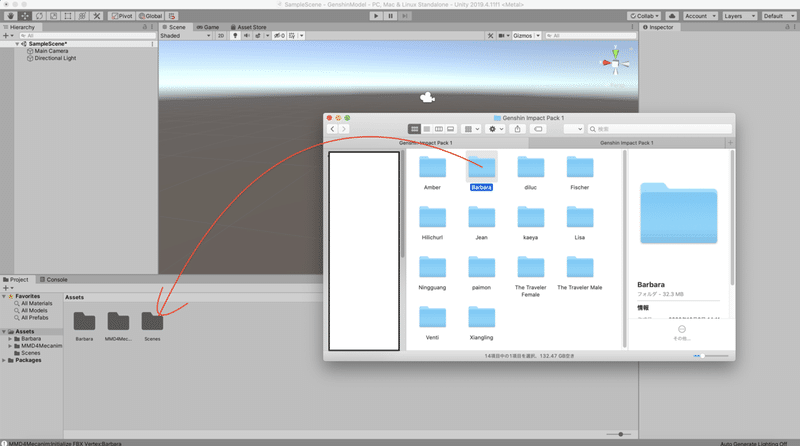The image size is (800, 446).
Task: Expand MMD4Mecanim folder in Project tree
Action: coord(10,346)
